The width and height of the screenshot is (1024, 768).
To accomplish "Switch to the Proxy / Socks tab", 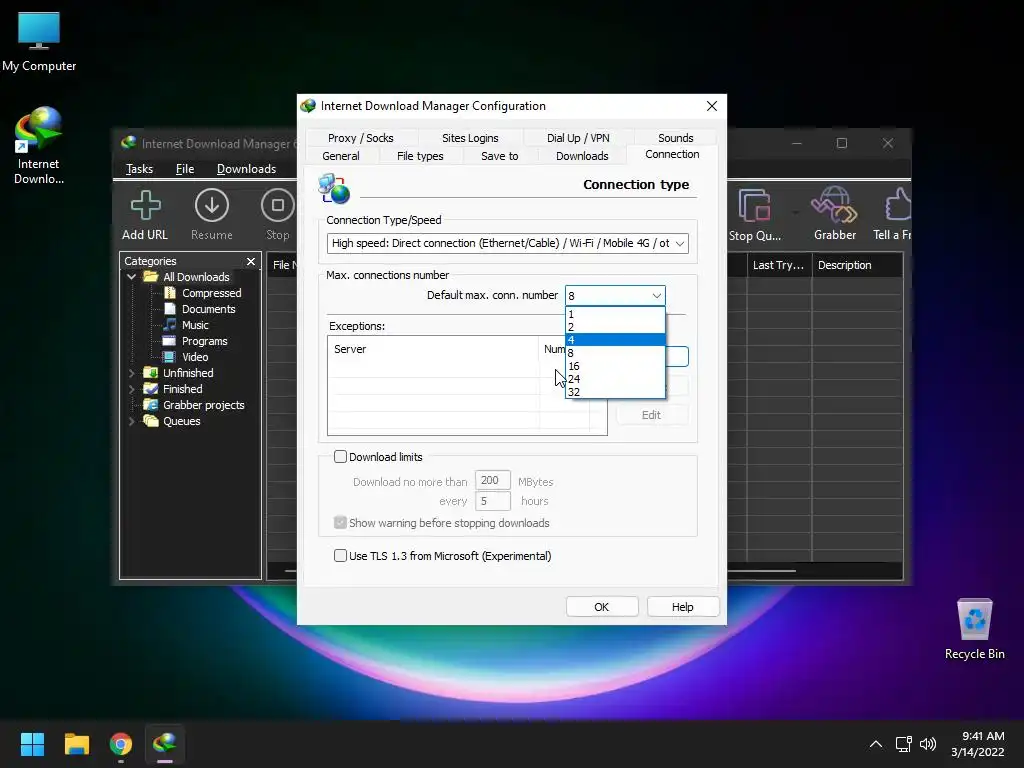I will (x=360, y=138).
